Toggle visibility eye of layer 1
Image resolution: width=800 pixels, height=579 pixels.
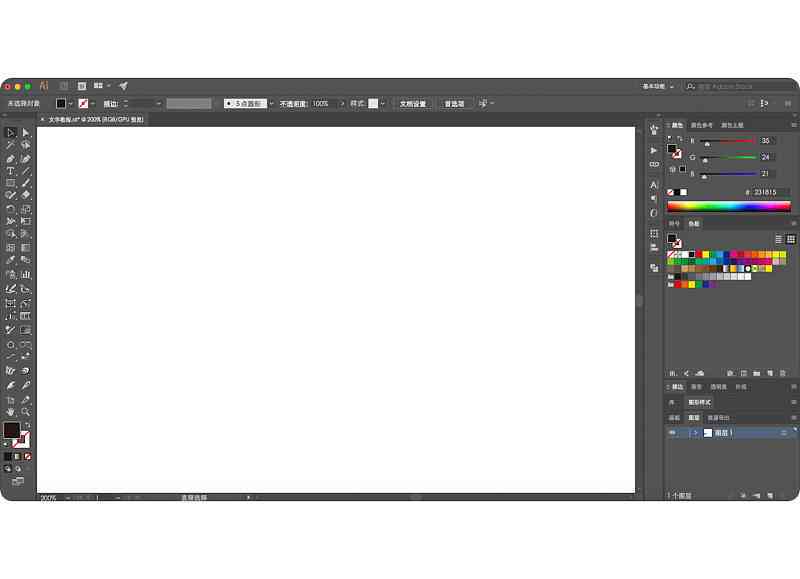pos(672,433)
